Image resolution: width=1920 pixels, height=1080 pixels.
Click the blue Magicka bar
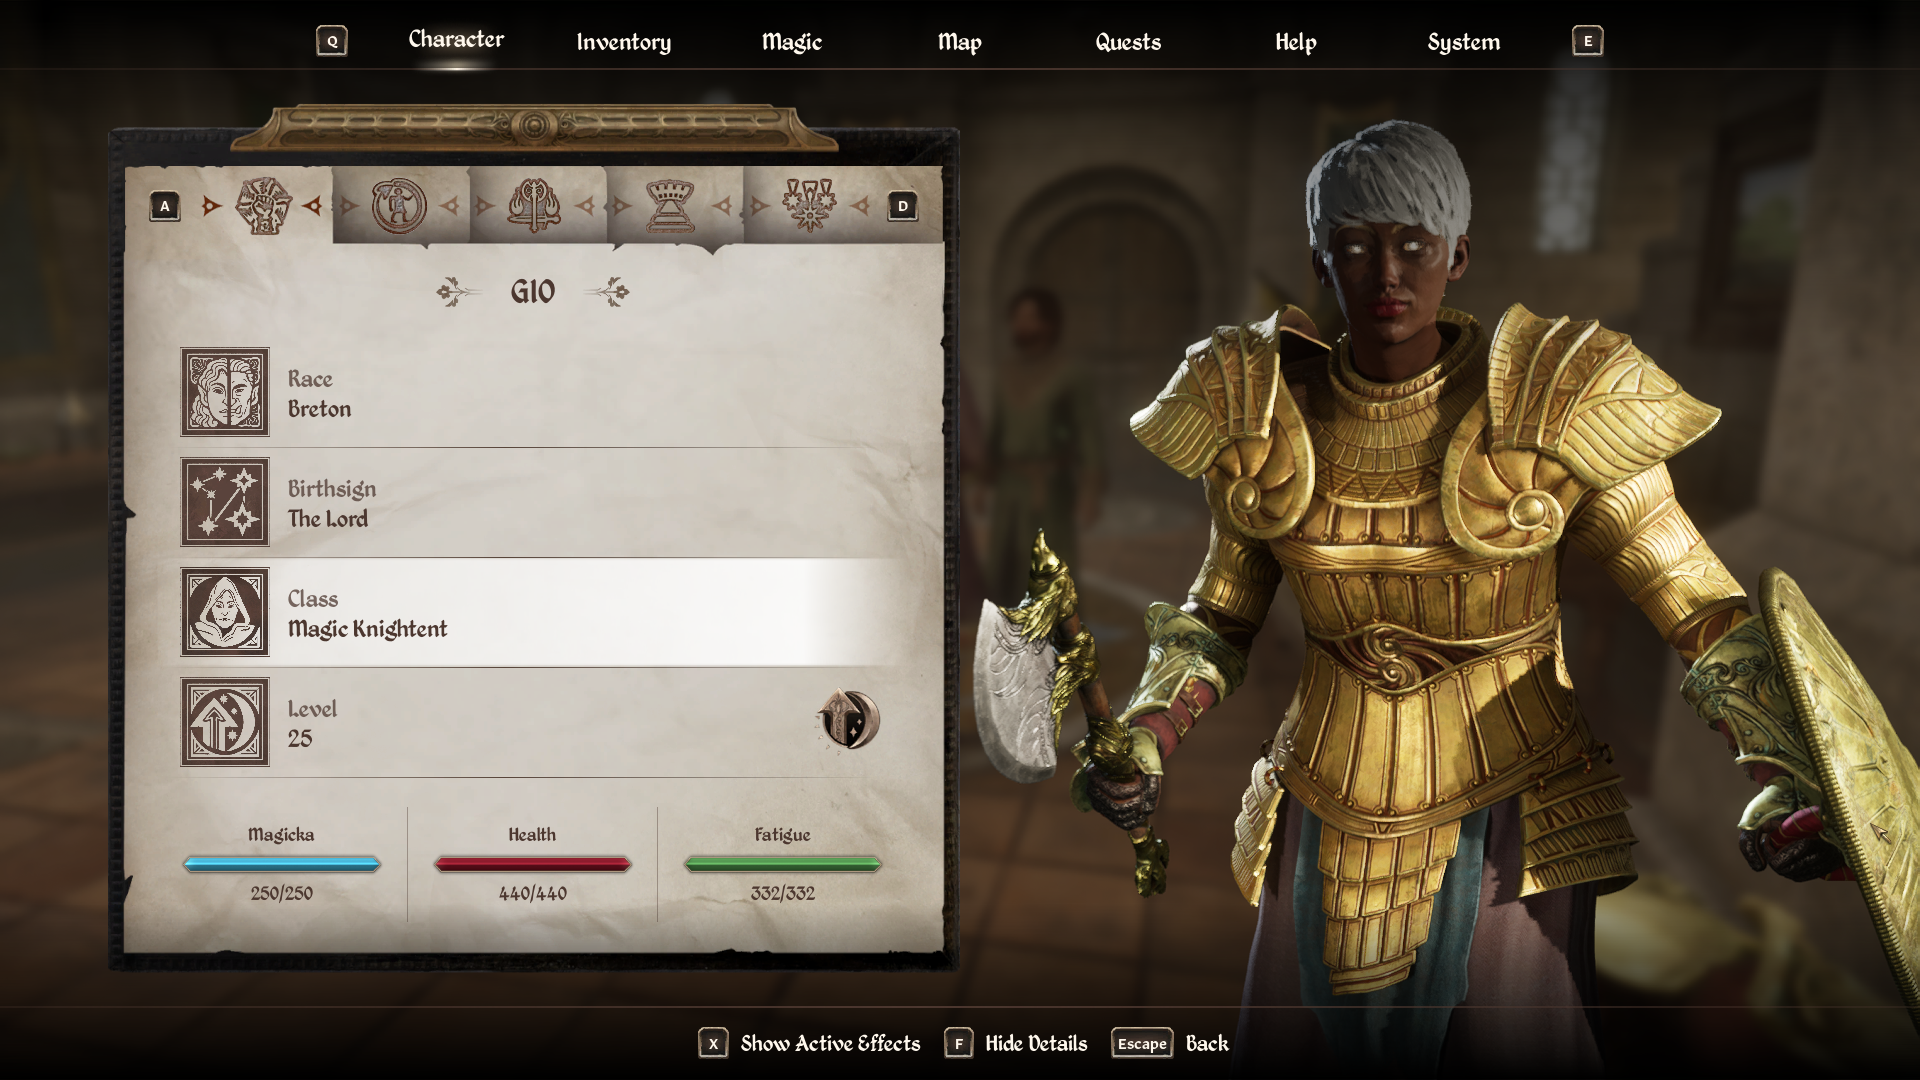click(x=282, y=864)
